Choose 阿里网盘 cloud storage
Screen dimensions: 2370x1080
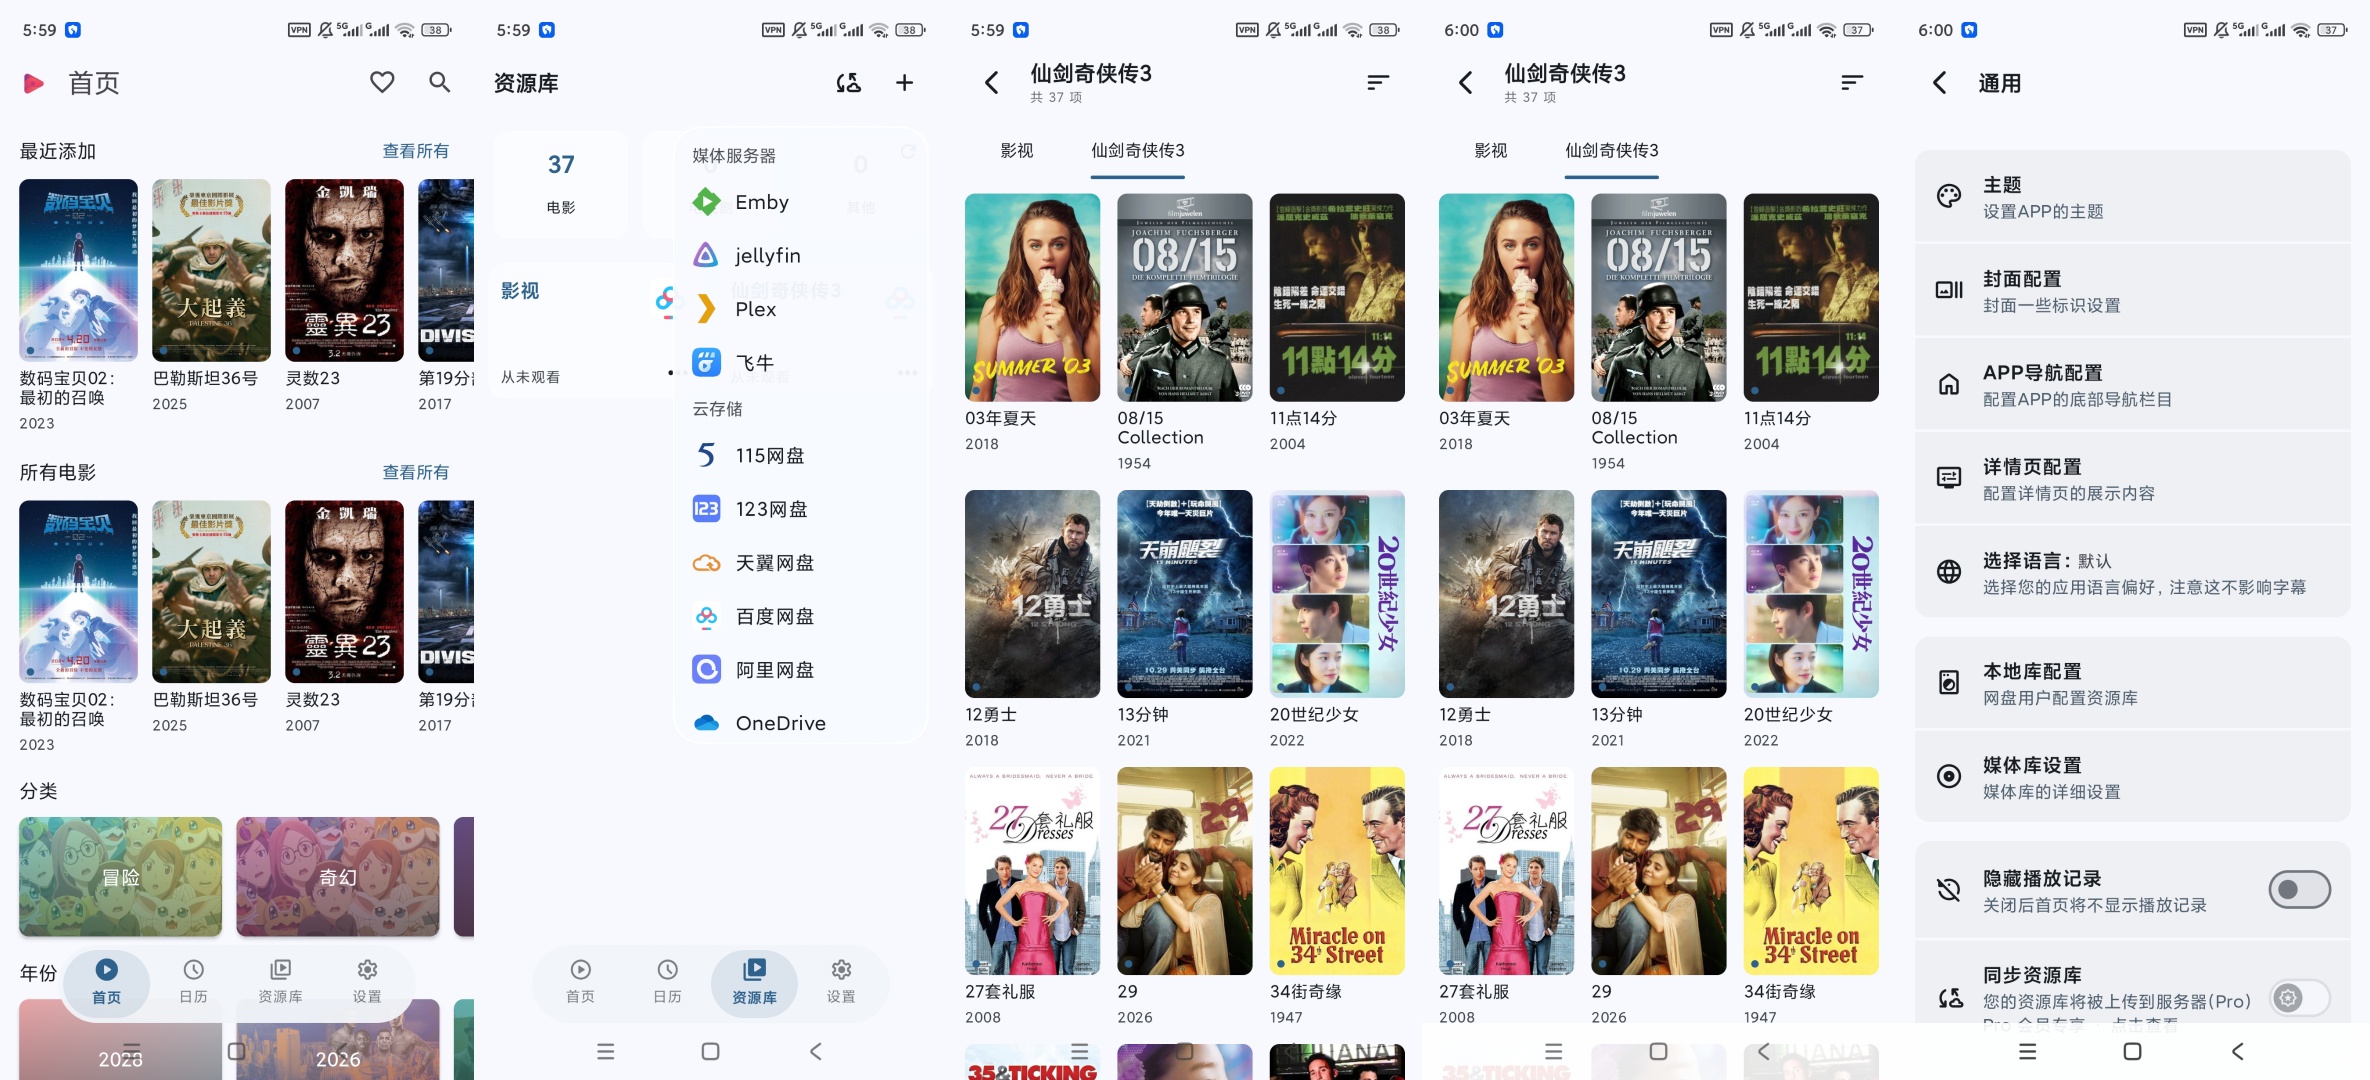click(x=800, y=670)
